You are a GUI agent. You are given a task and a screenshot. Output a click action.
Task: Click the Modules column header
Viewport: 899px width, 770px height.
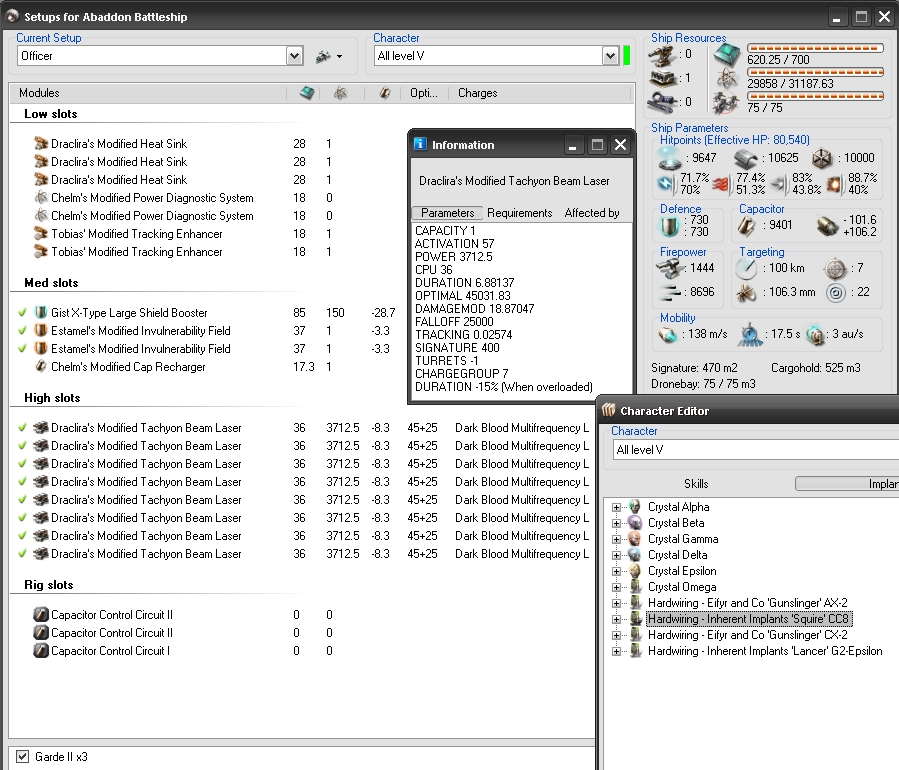40,93
